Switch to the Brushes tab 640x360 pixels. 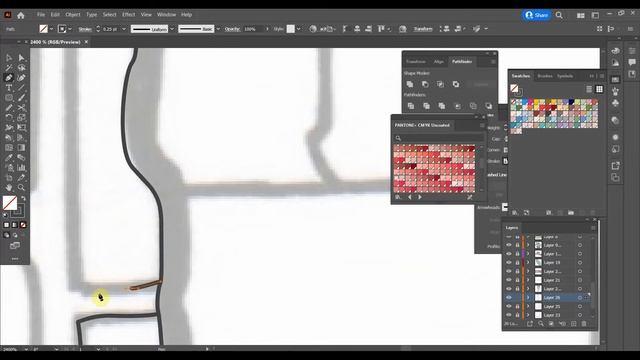pos(545,76)
